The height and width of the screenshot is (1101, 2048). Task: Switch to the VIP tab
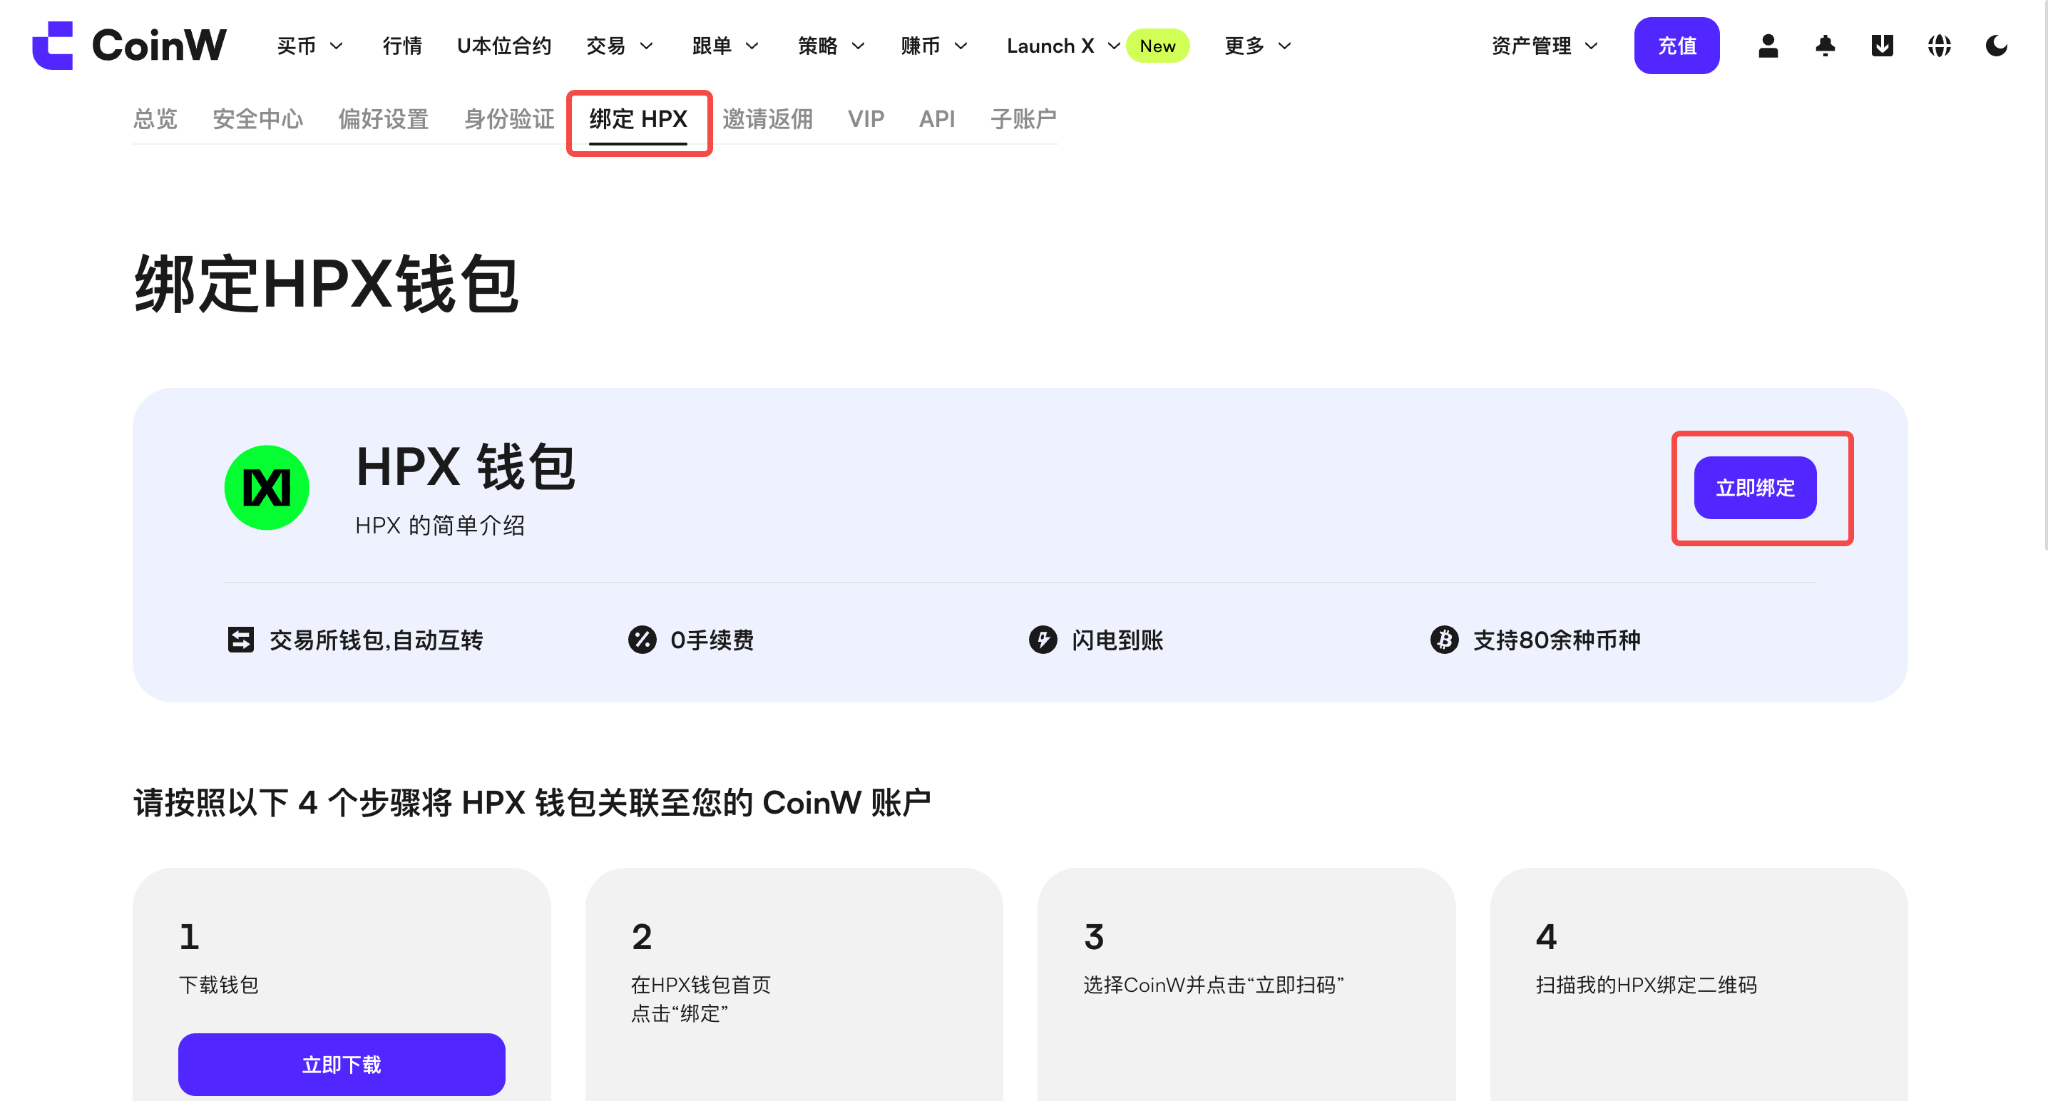[x=866, y=119]
